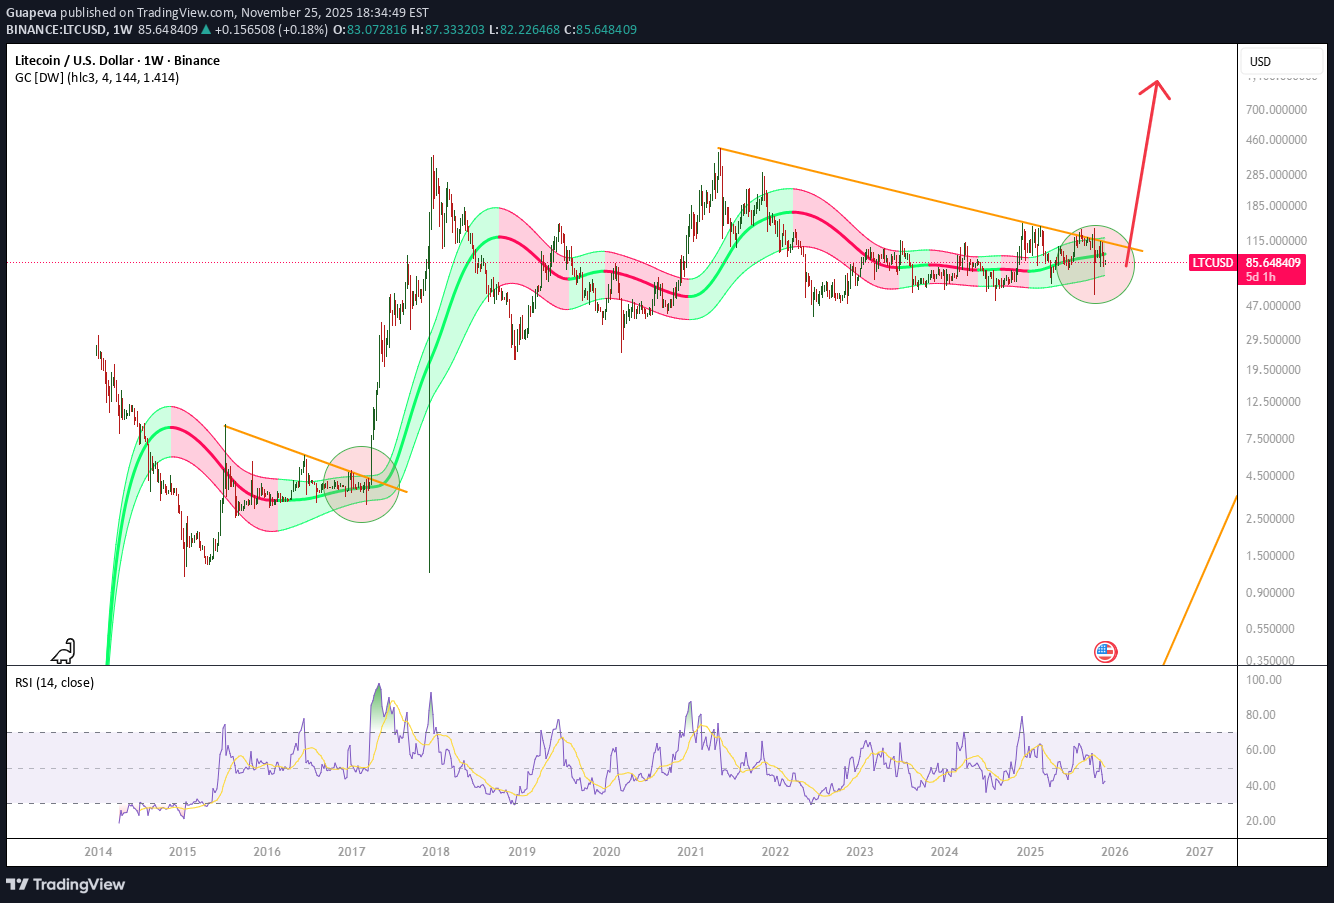
Task: Click the 85.648409 current price label
Action: (x=1273, y=263)
